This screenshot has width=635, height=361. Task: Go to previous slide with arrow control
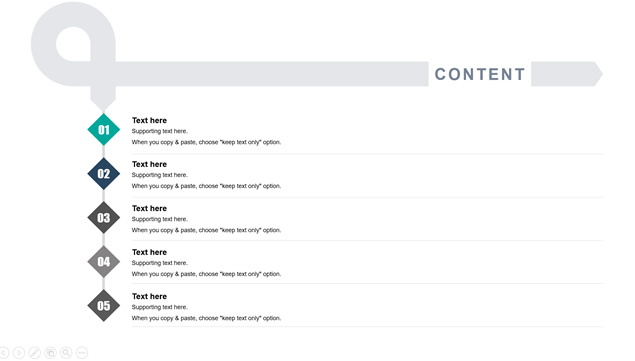point(3,353)
